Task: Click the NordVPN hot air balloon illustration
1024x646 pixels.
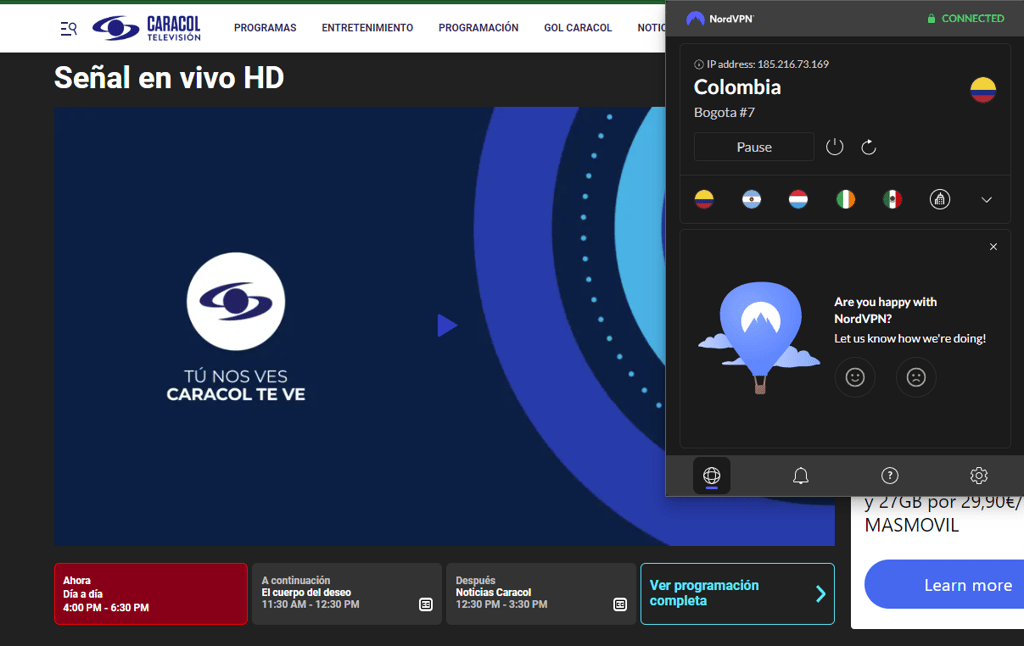Action: [x=759, y=338]
